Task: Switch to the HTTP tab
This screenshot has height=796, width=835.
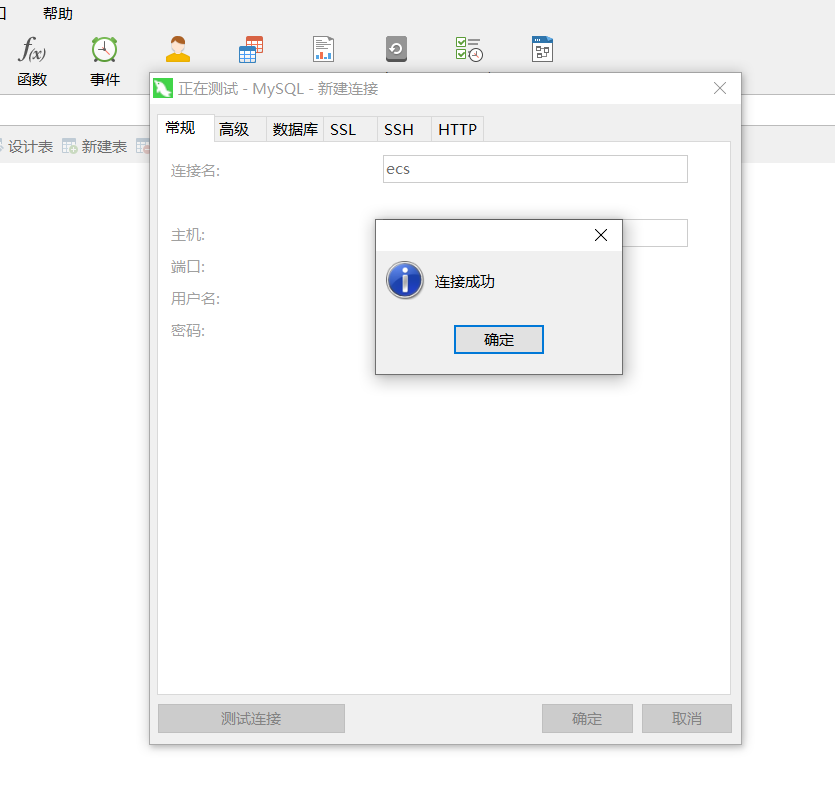Action: [x=457, y=129]
